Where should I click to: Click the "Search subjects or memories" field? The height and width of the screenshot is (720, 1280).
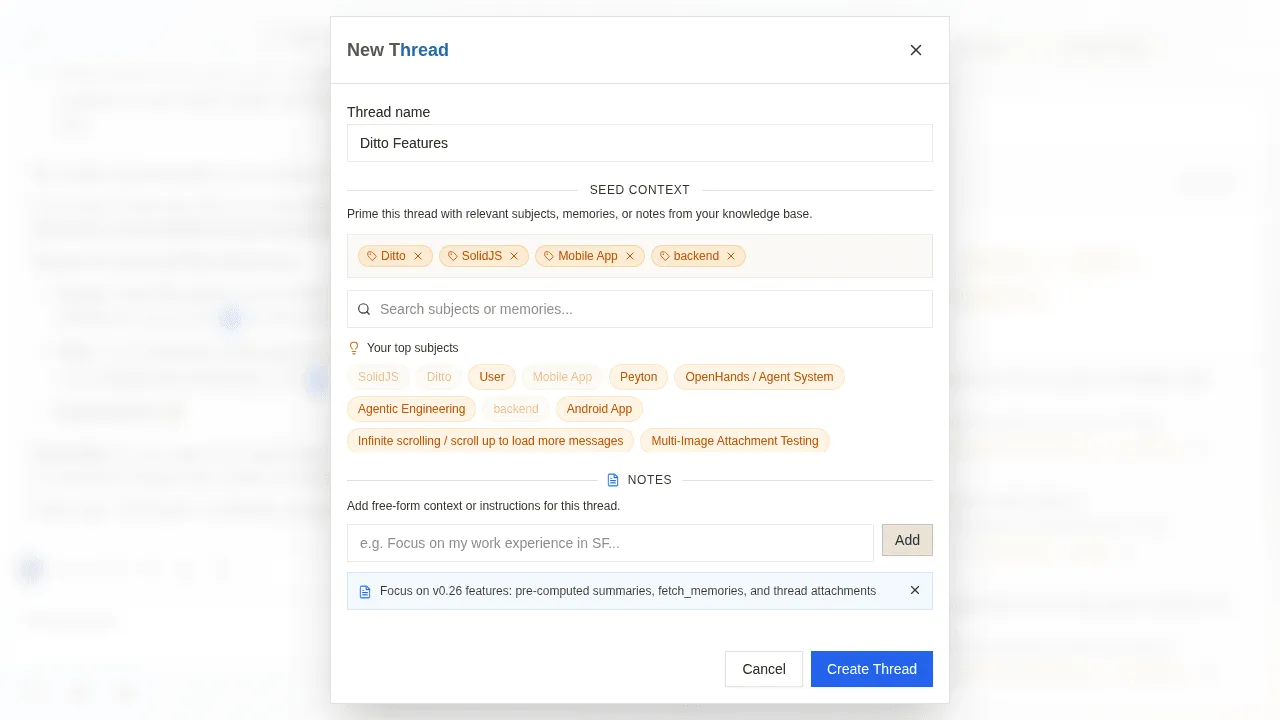tap(640, 309)
